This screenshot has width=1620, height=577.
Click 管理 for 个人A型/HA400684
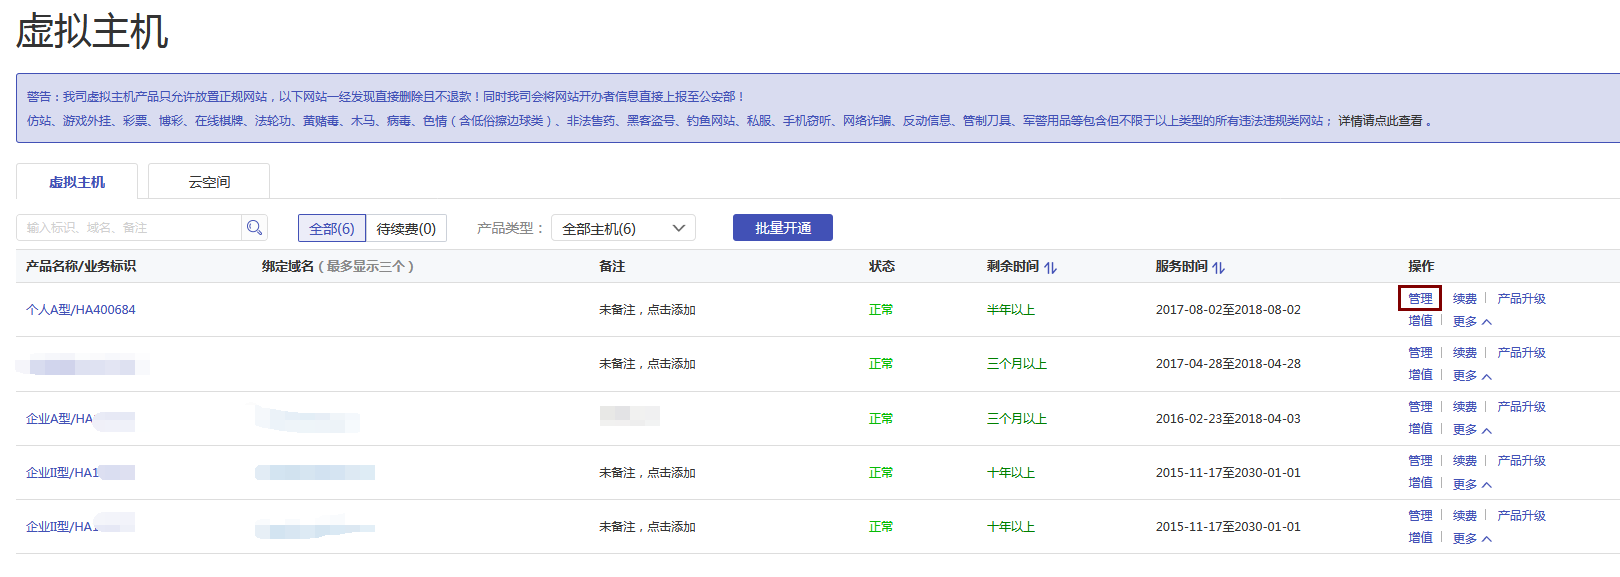(x=1420, y=298)
